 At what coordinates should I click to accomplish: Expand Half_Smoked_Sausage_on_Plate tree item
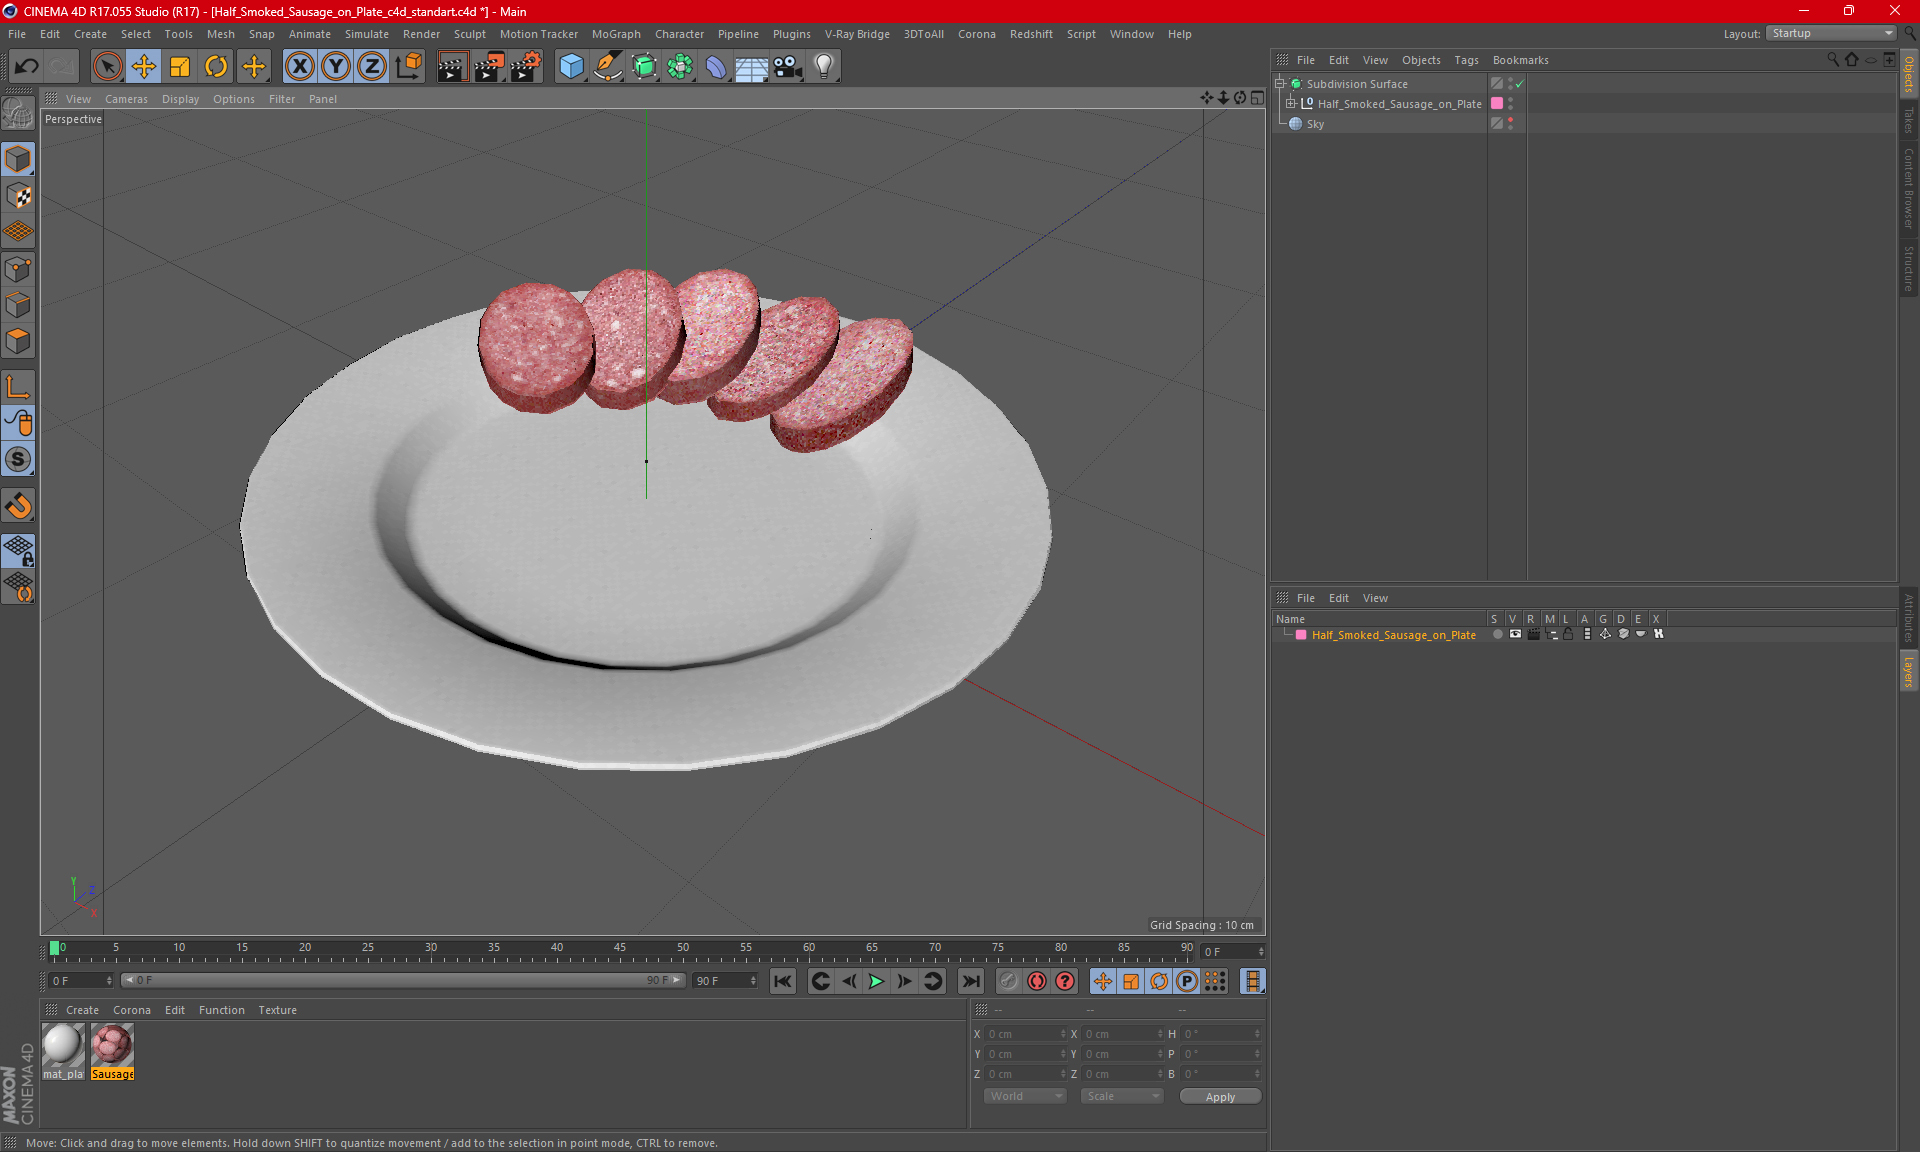[1290, 104]
